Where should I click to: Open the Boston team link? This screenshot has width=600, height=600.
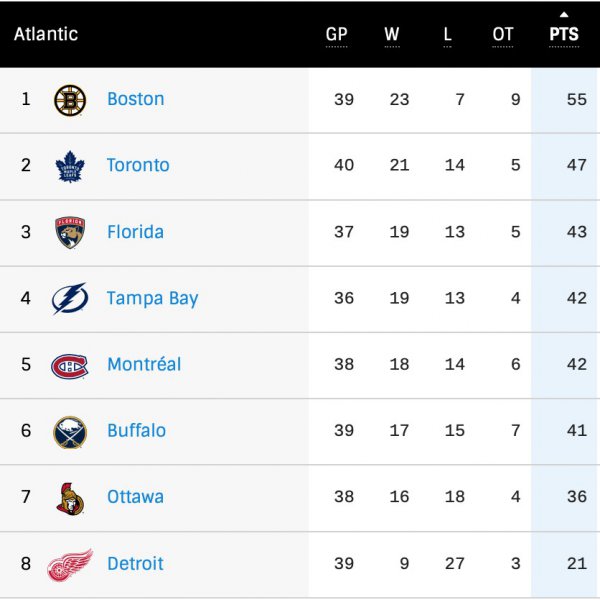(x=135, y=99)
